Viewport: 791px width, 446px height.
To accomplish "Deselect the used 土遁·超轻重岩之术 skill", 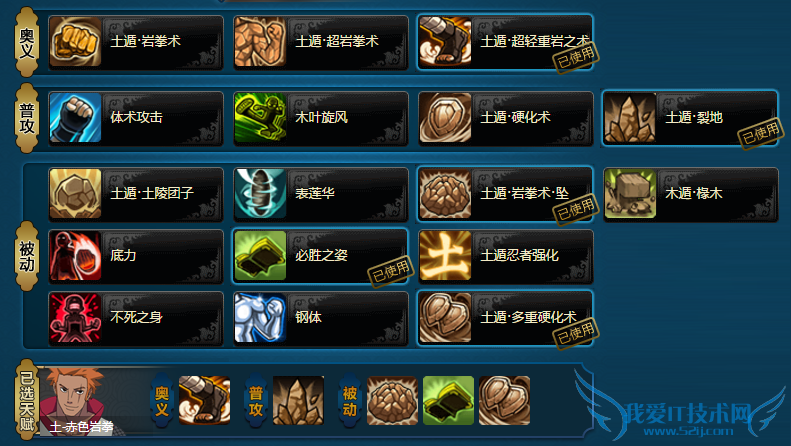I will coord(505,42).
